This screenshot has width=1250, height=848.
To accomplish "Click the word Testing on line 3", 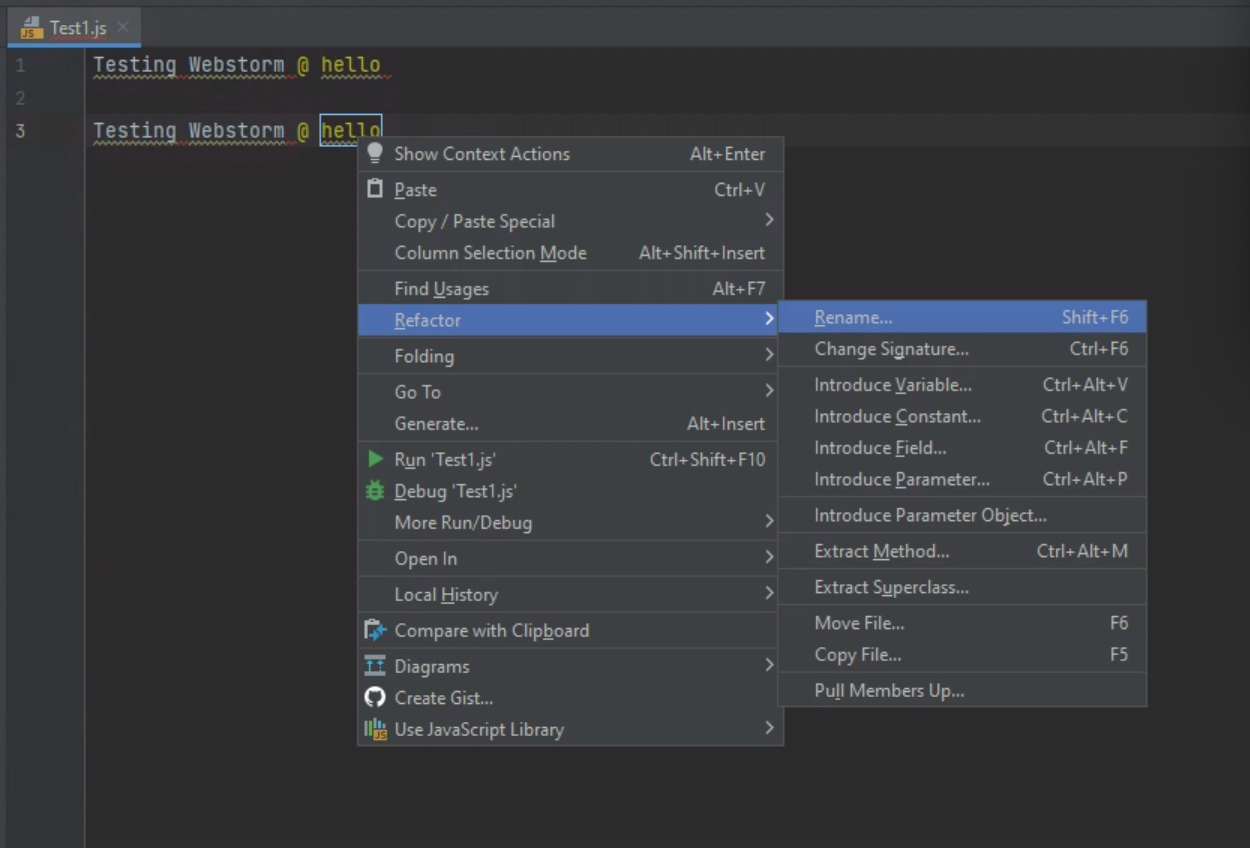I will coord(134,131).
